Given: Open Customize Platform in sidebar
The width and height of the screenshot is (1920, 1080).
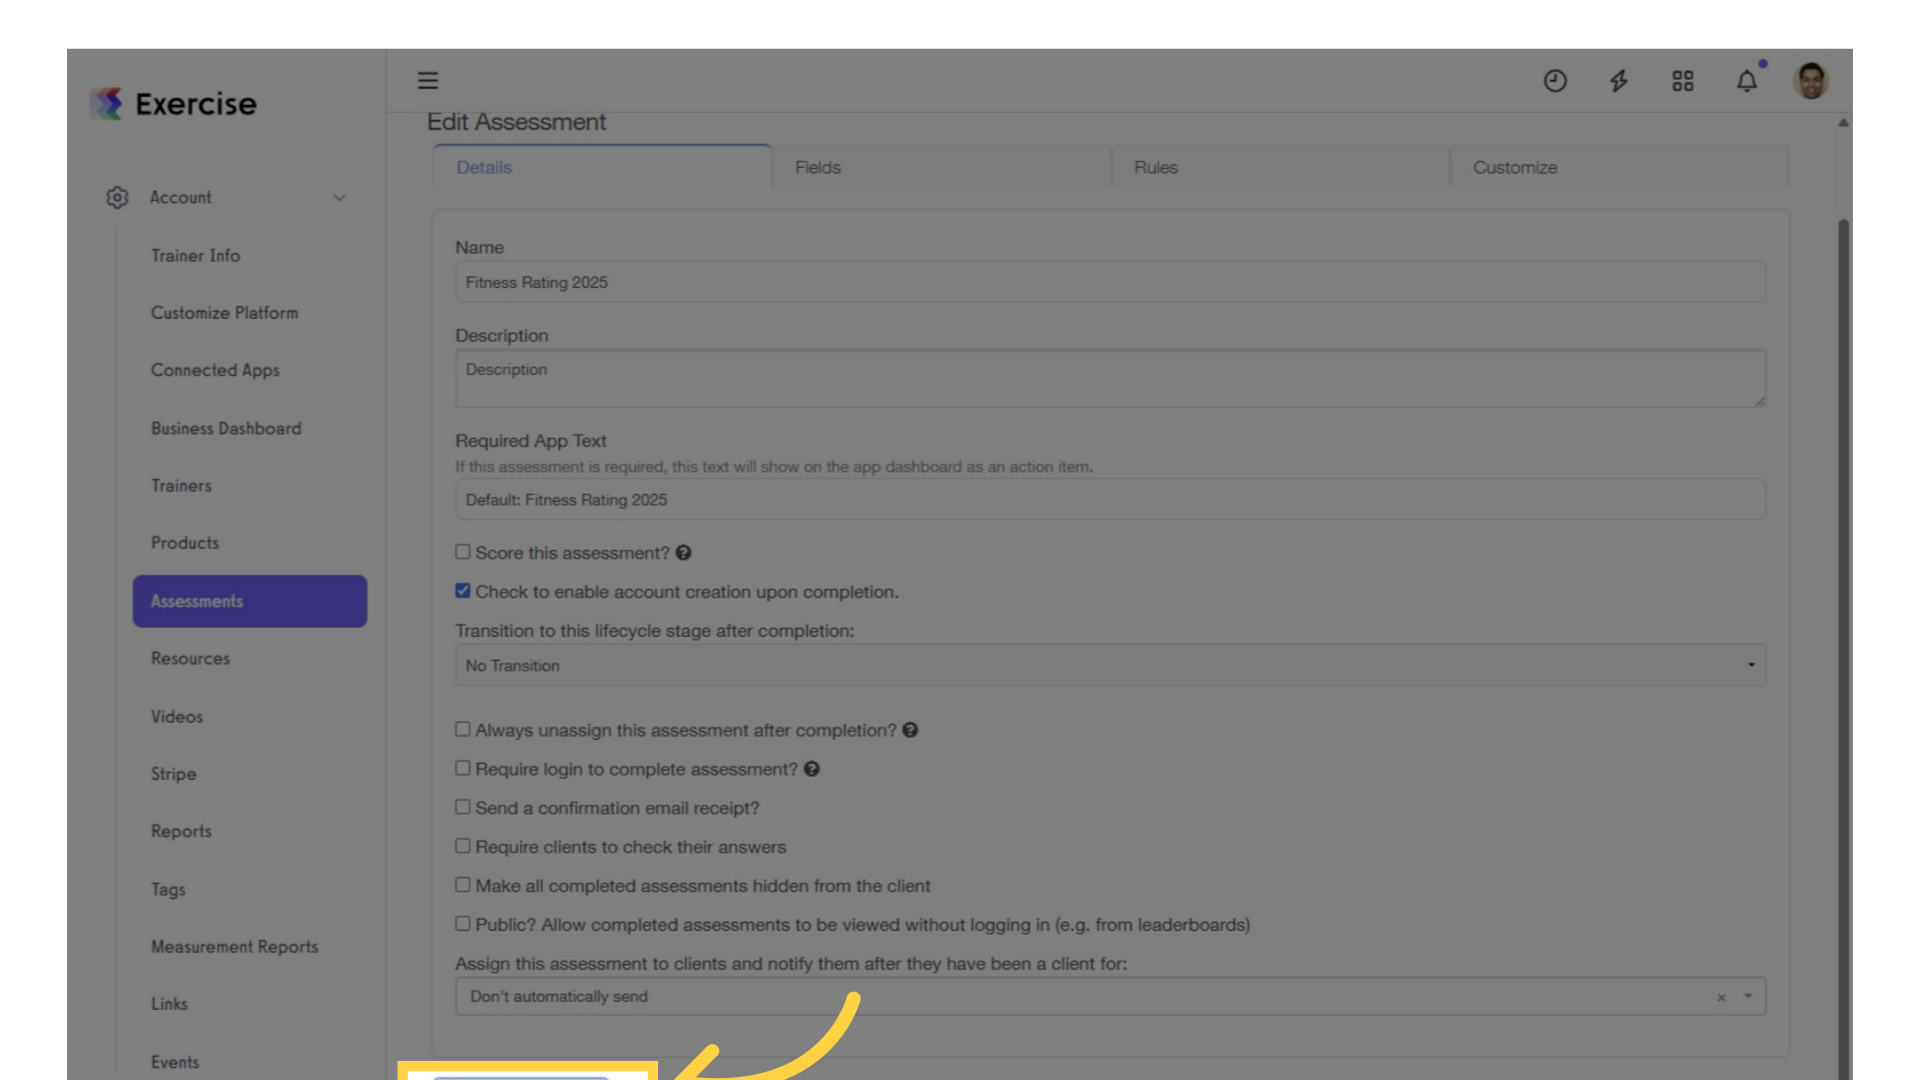Looking at the screenshot, I should (x=225, y=313).
